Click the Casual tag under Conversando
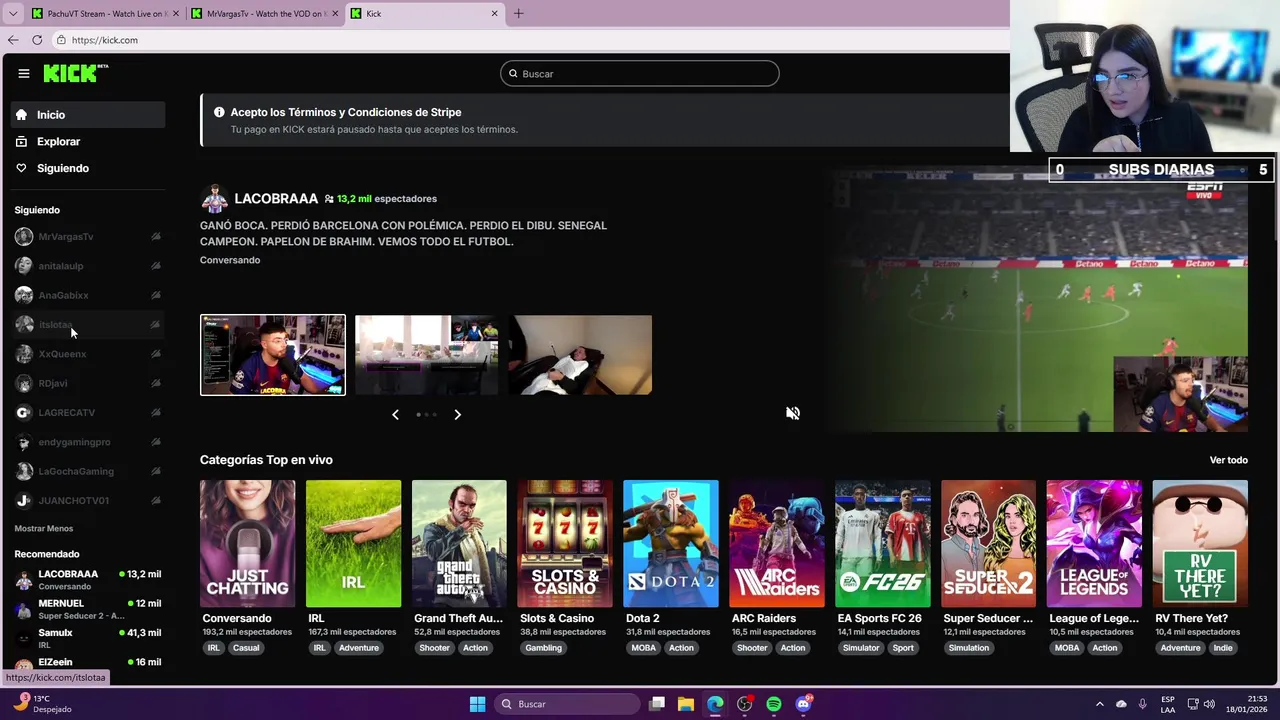This screenshot has height=720, width=1280. pyautogui.click(x=246, y=648)
